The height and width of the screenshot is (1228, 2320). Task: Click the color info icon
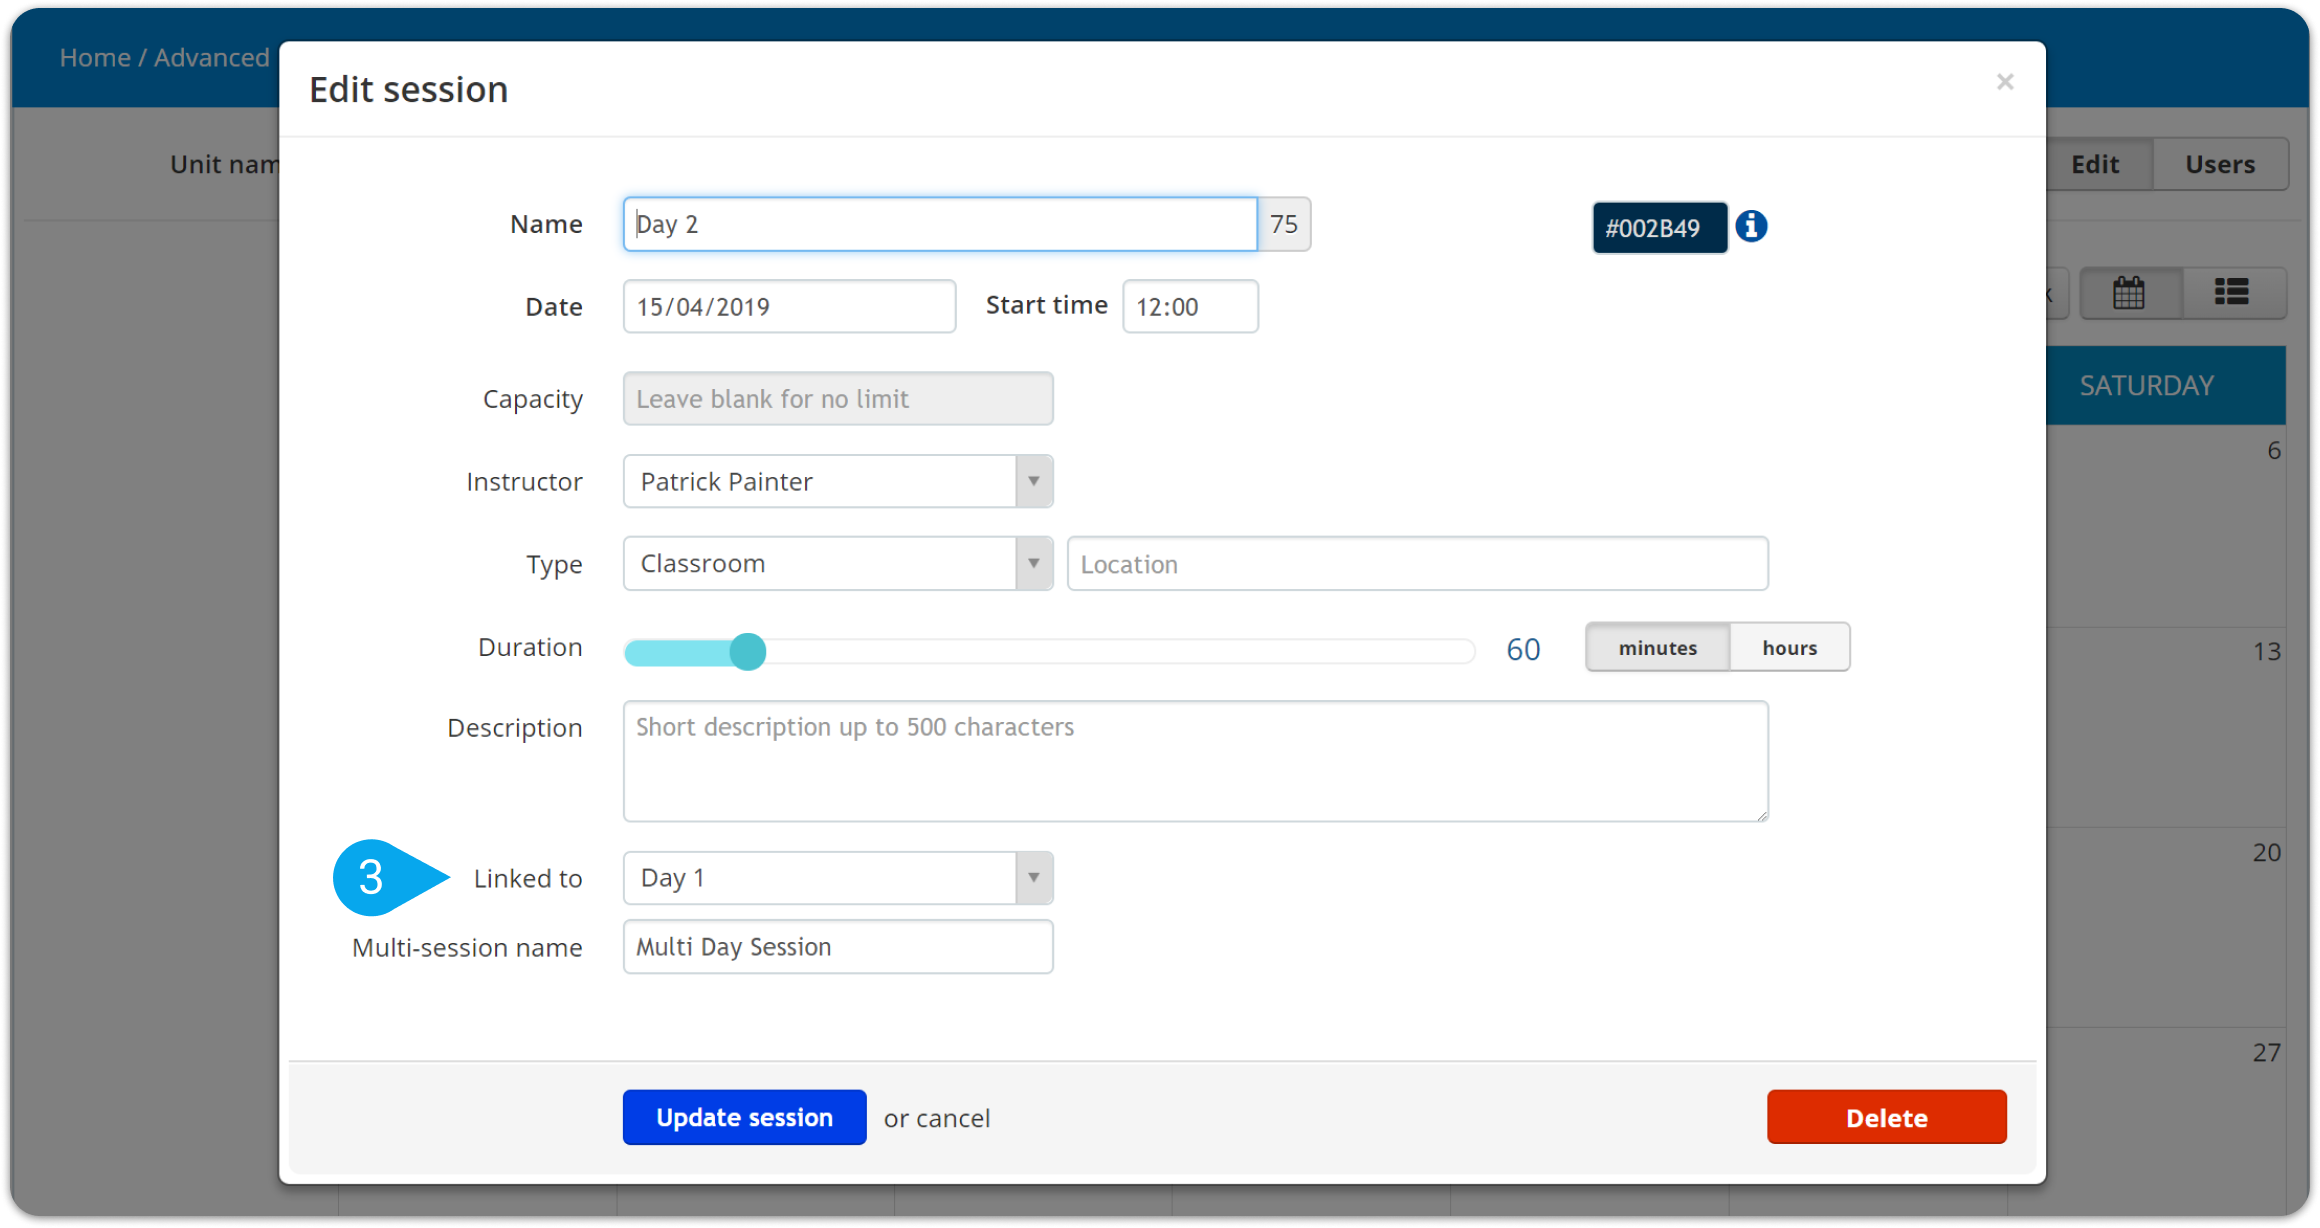(1751, 226)
